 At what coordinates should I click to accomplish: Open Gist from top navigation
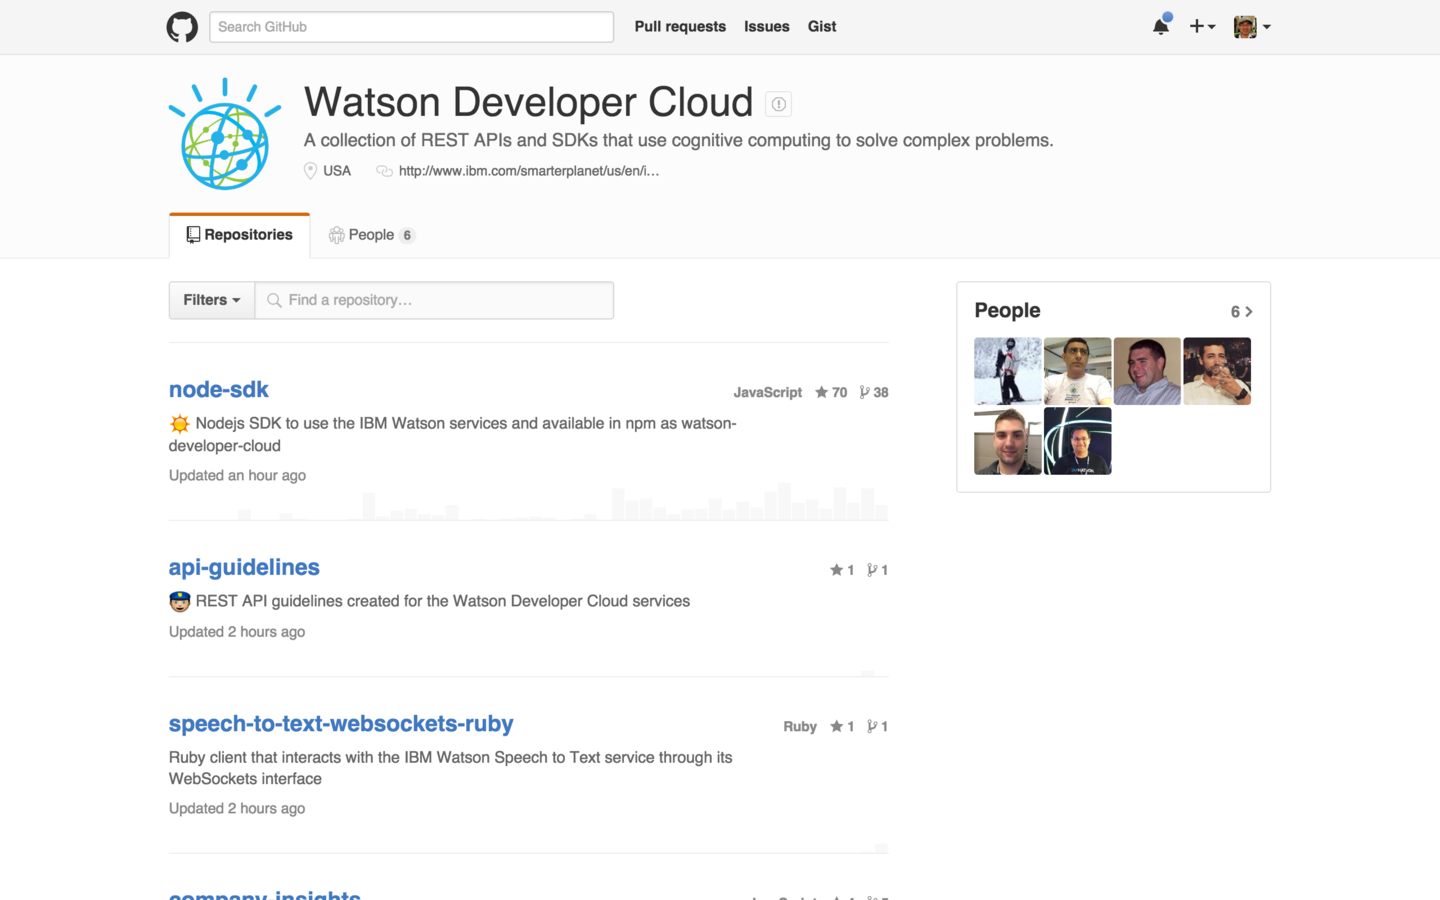click(x=822, y=27)
